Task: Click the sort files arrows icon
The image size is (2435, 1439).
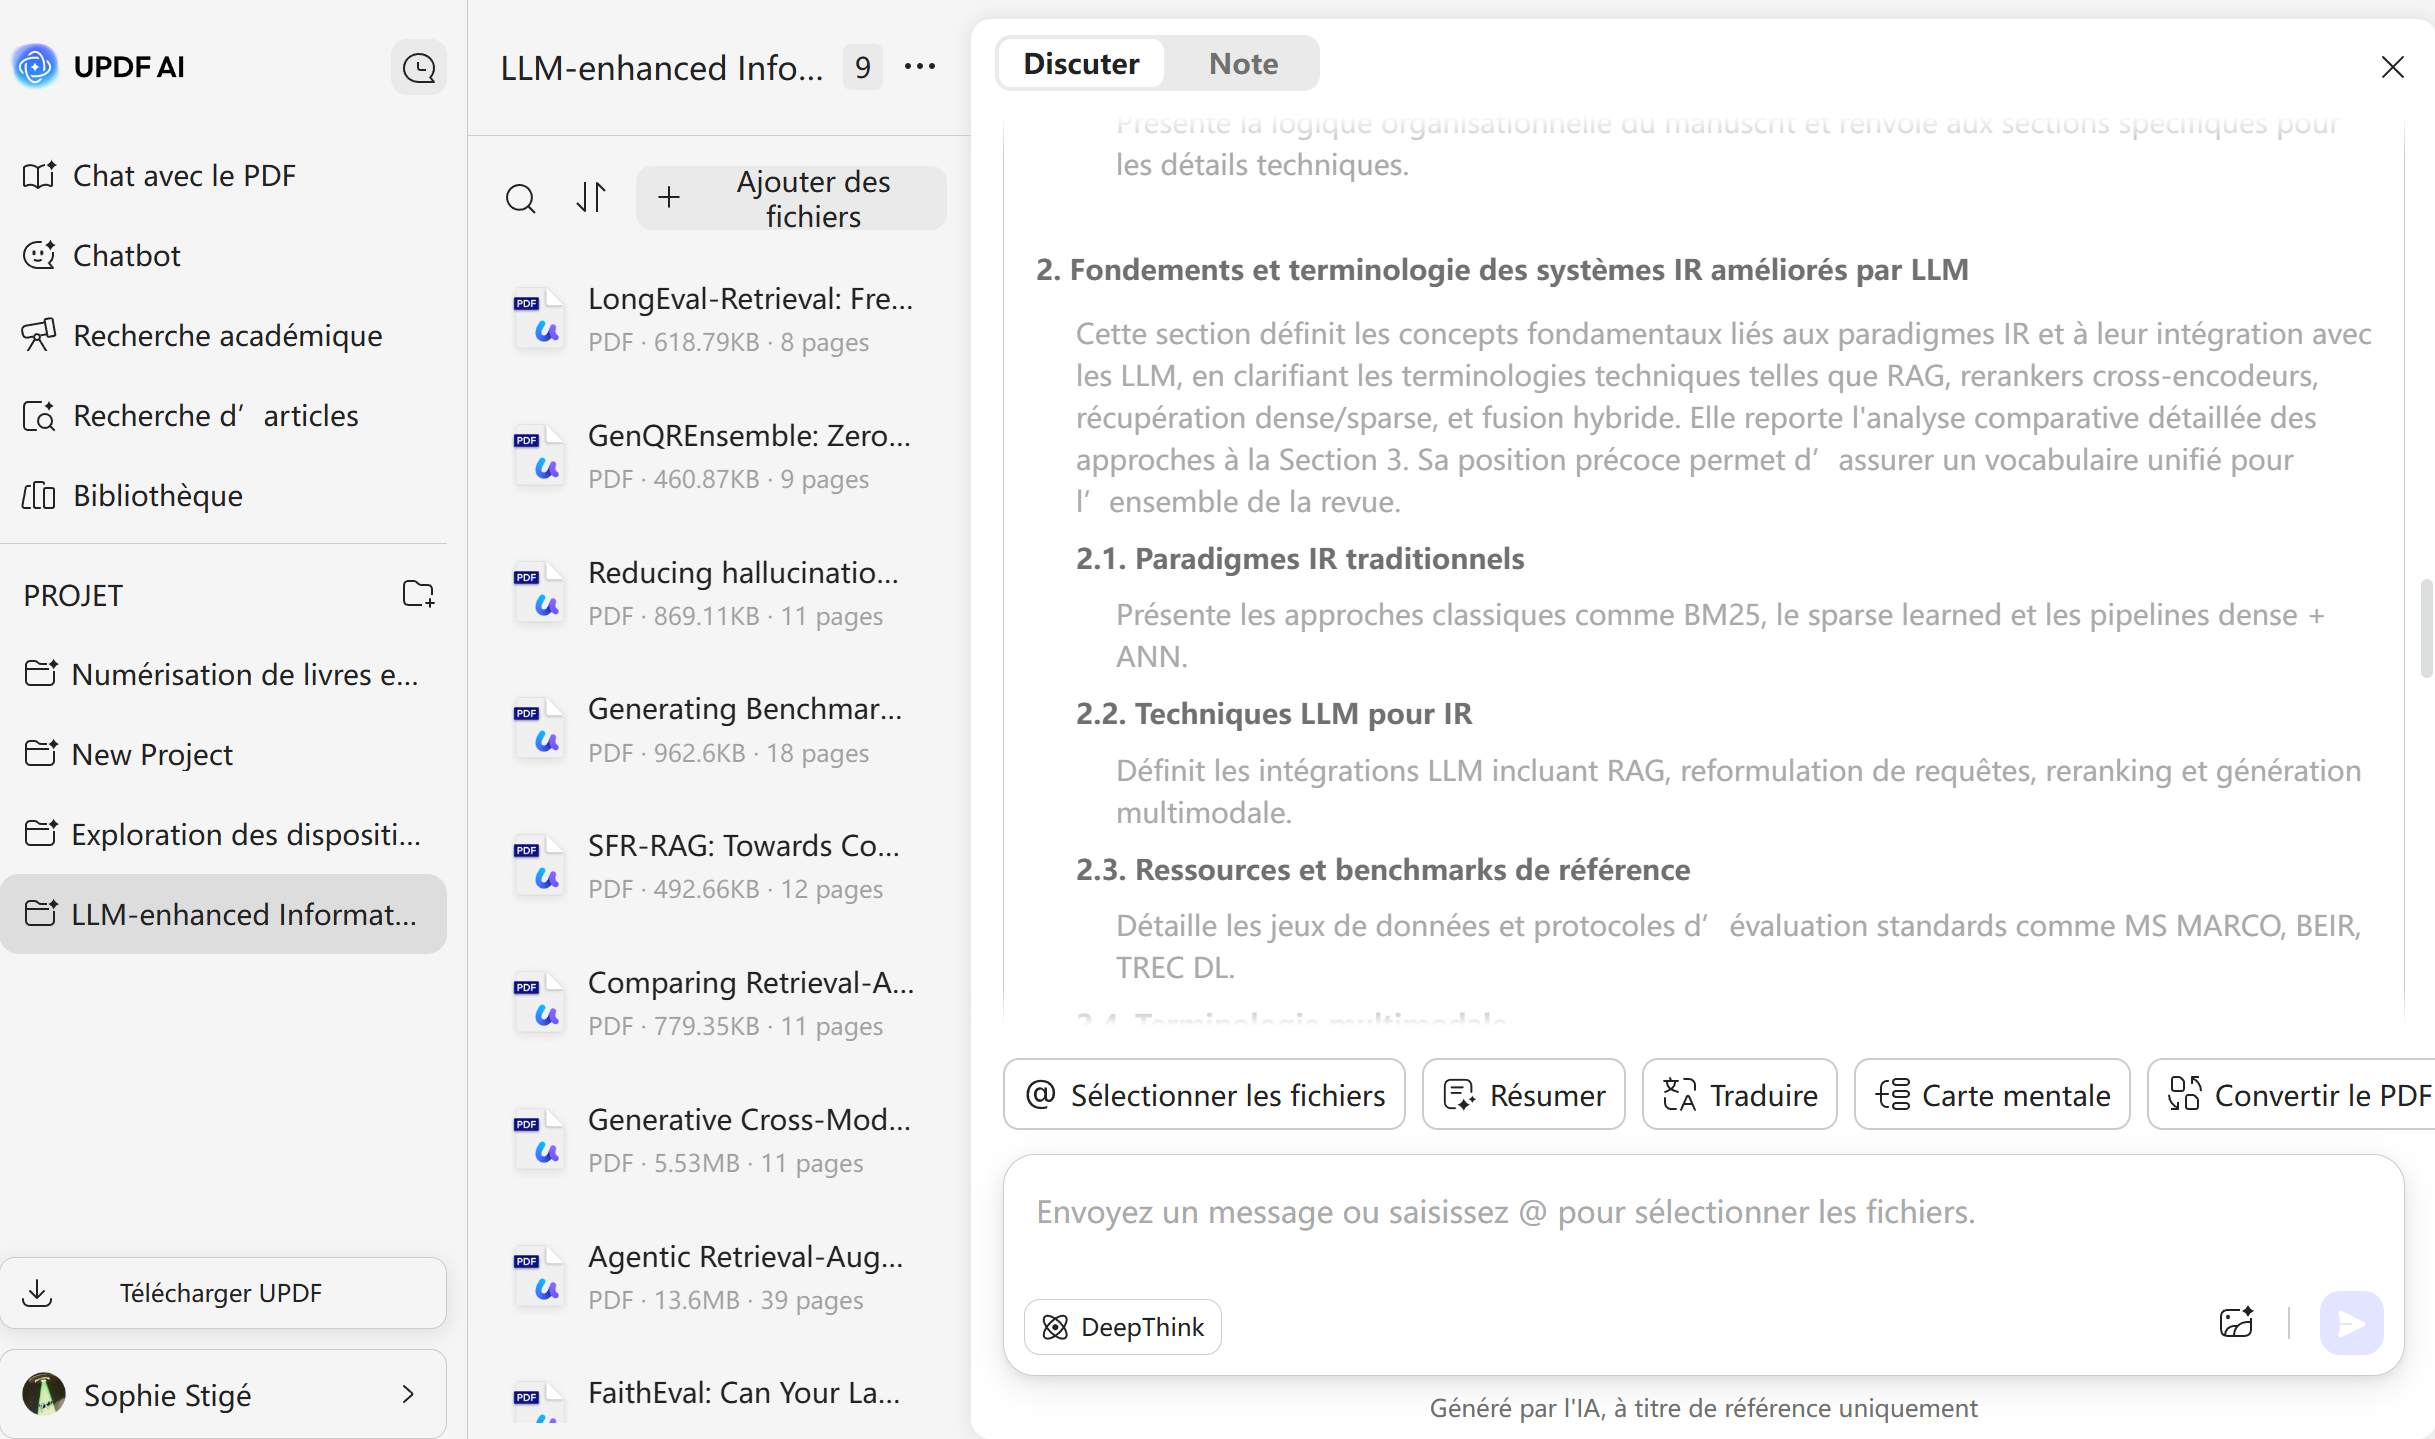Action: [591, 198]
